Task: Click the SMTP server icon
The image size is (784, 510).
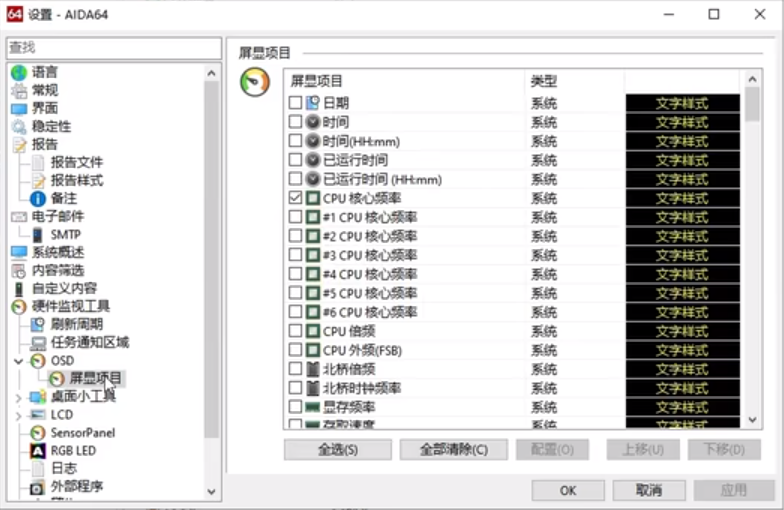Action: [38, 234]
